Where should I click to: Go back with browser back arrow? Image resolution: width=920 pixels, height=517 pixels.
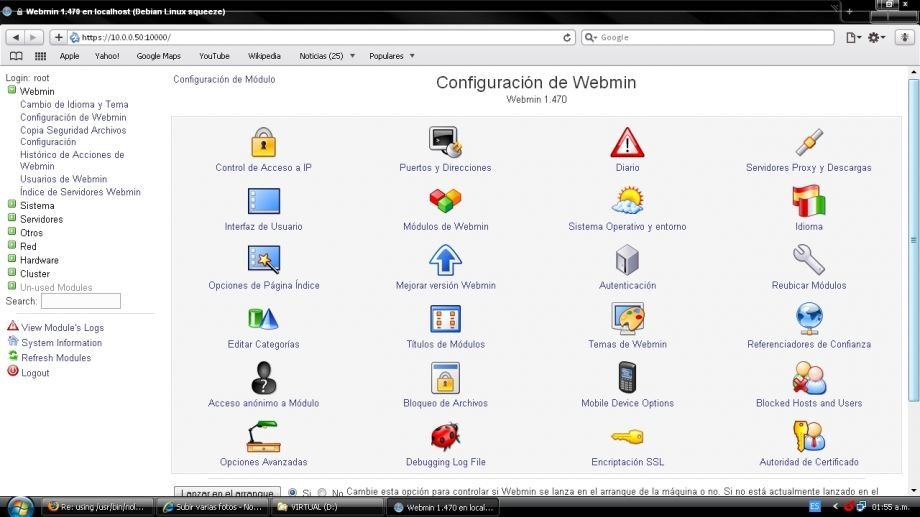[x=16, y=37]
